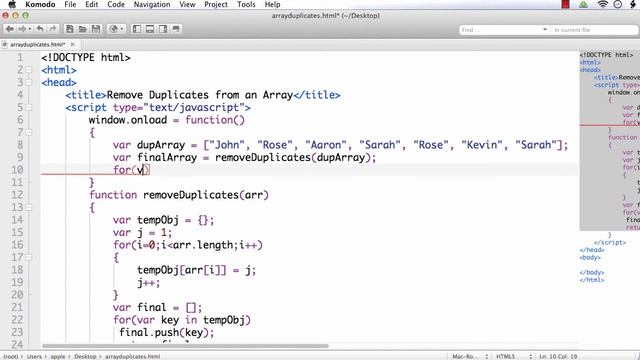Click the title text 'Remove Duplicates from an Array'
The image size is (640, 360).
[200, 95]
